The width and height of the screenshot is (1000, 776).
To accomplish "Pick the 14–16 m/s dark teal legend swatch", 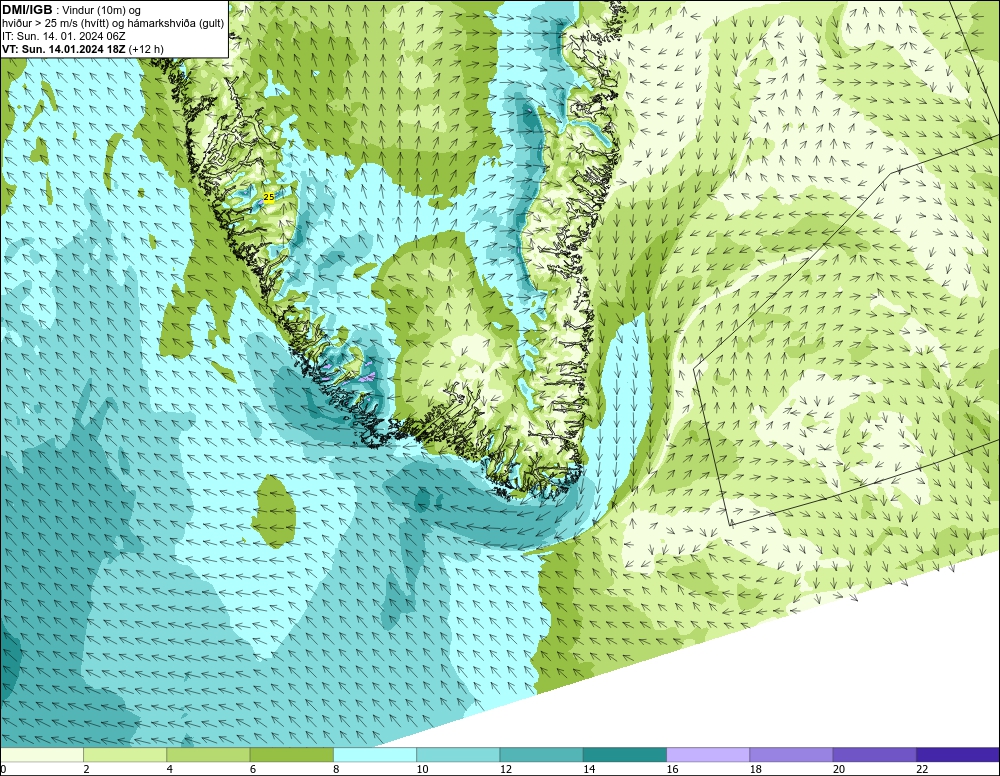I will pos(624,755).
